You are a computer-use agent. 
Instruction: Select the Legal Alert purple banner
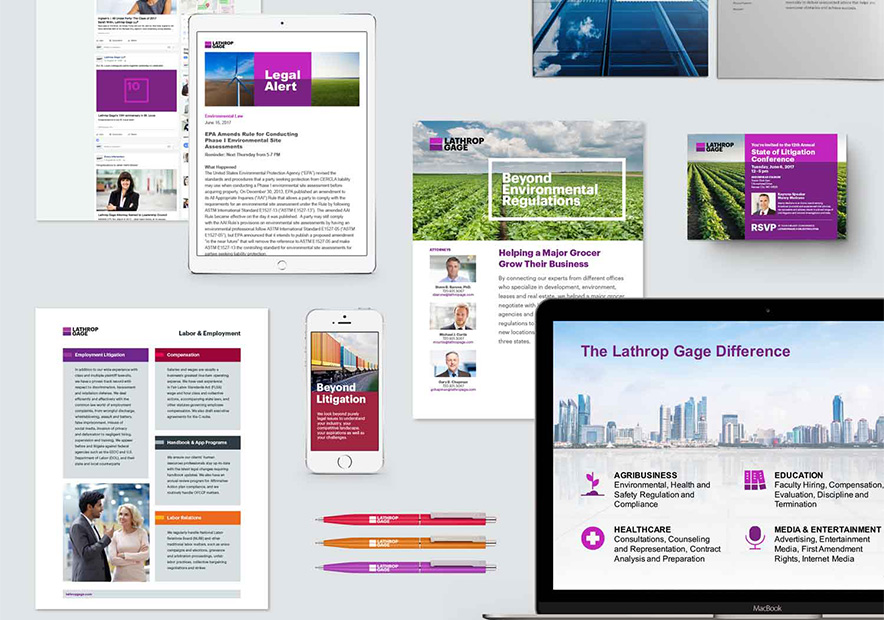(x=282, y=79)
